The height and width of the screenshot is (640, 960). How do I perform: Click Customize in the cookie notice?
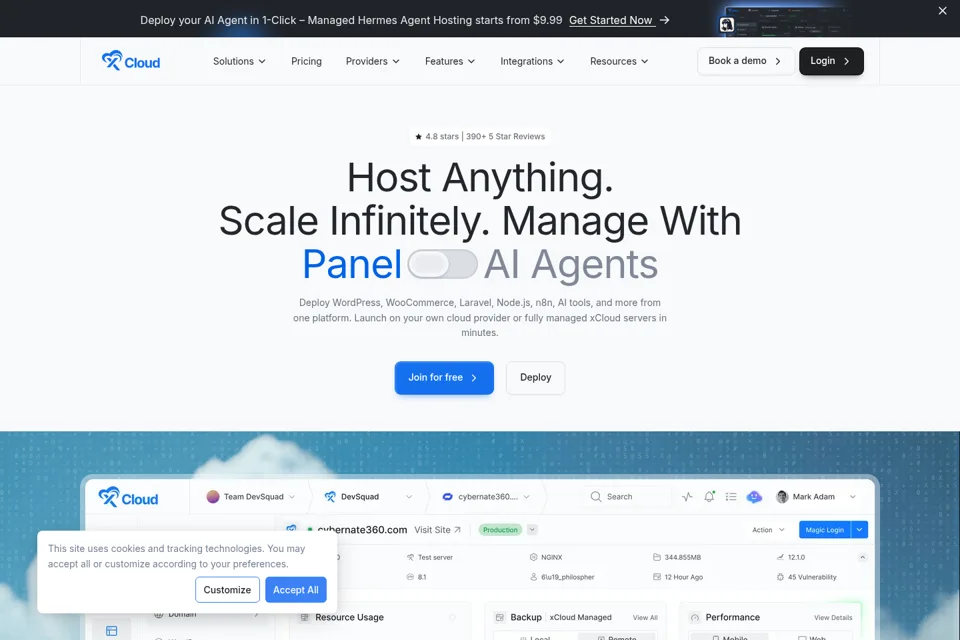click(227, 590)
